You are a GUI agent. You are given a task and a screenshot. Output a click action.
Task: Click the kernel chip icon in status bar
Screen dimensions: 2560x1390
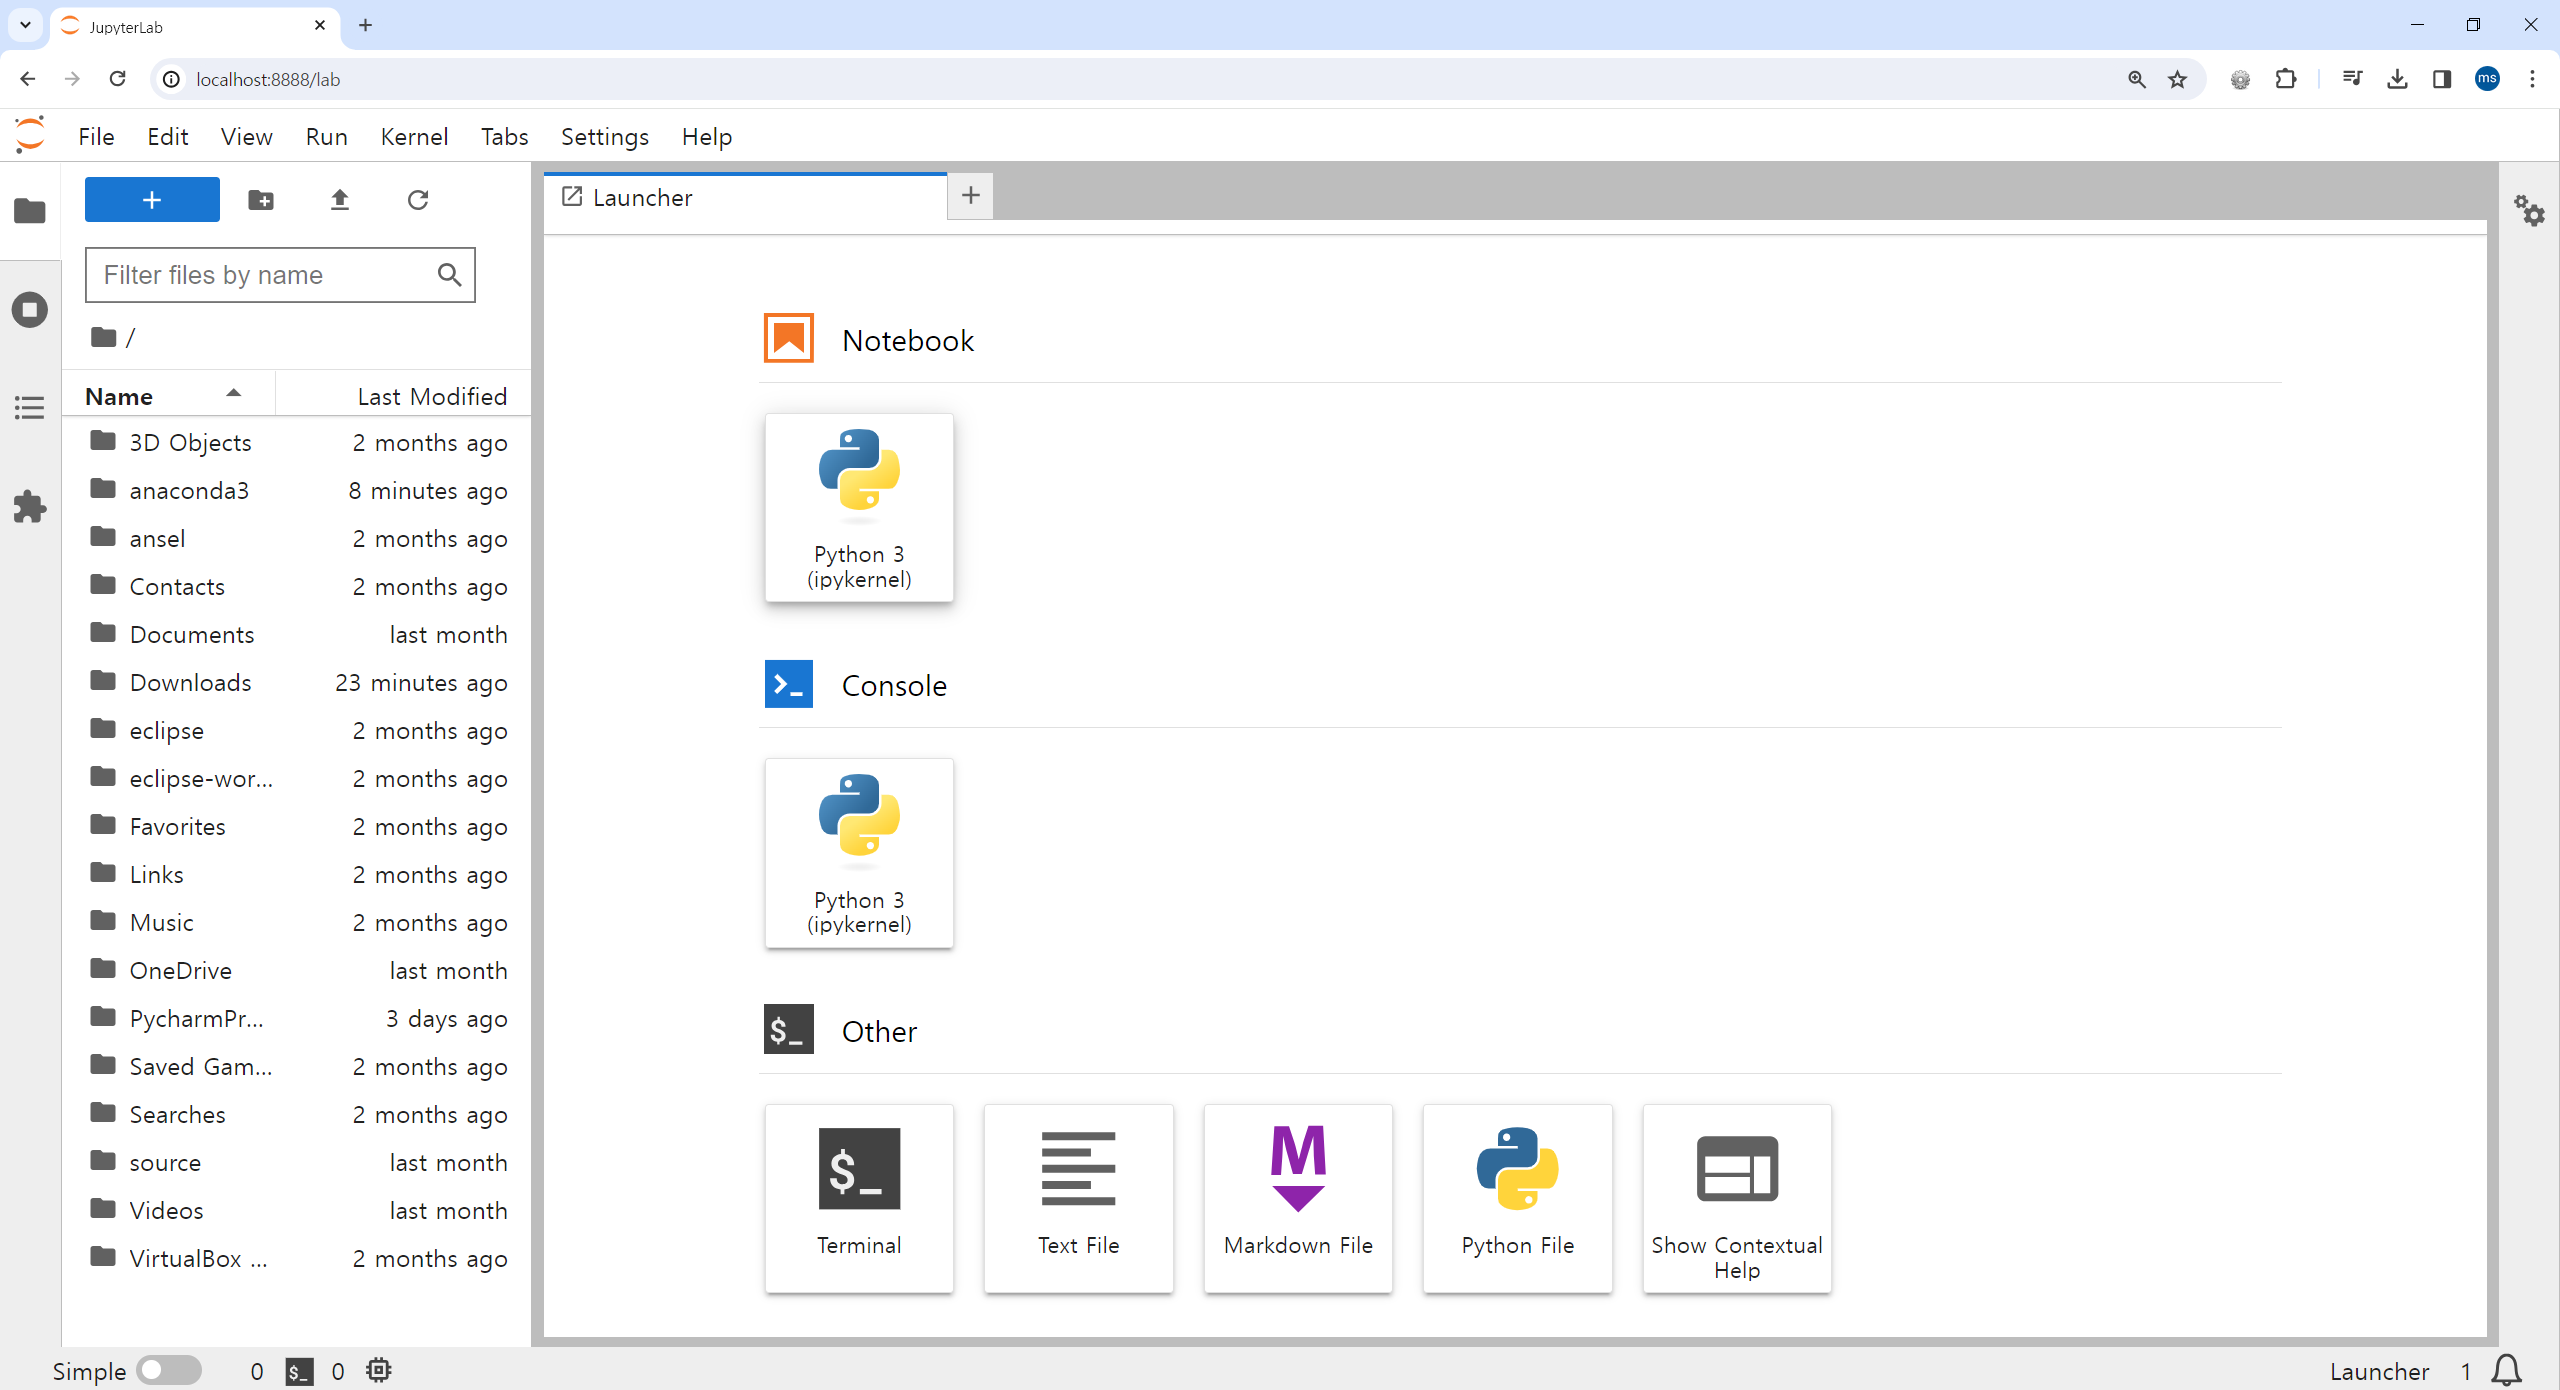378,1370
